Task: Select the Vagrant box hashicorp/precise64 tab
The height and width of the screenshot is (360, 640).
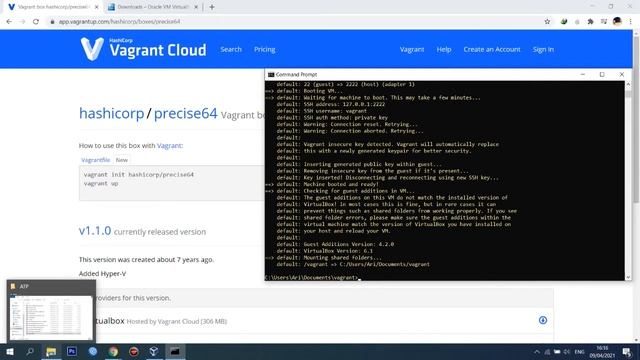Action: click(x=53, y=7)
